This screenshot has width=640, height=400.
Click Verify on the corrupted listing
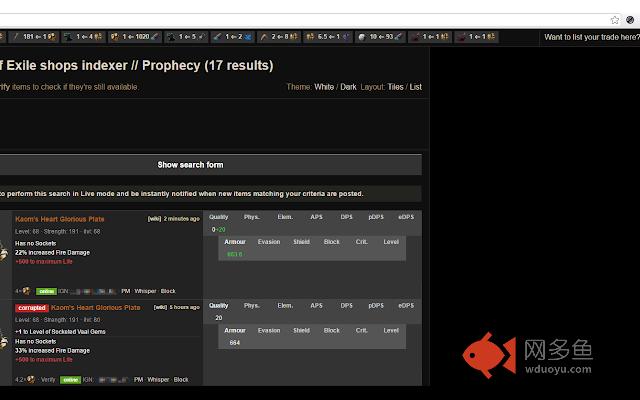coord(48,380)
